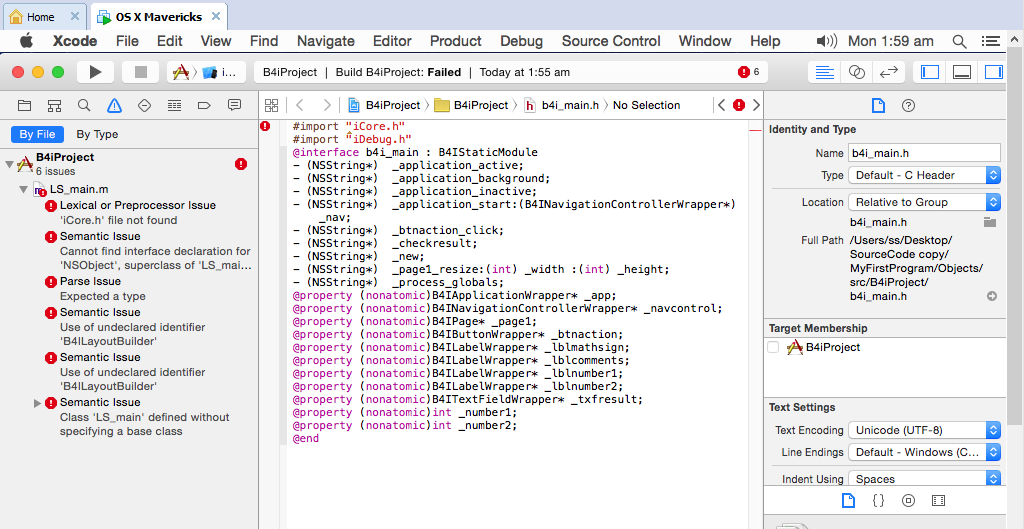Show the Debug navigator
The width and height of the screenshot is (1024, 529).
[x=174, y=105]
